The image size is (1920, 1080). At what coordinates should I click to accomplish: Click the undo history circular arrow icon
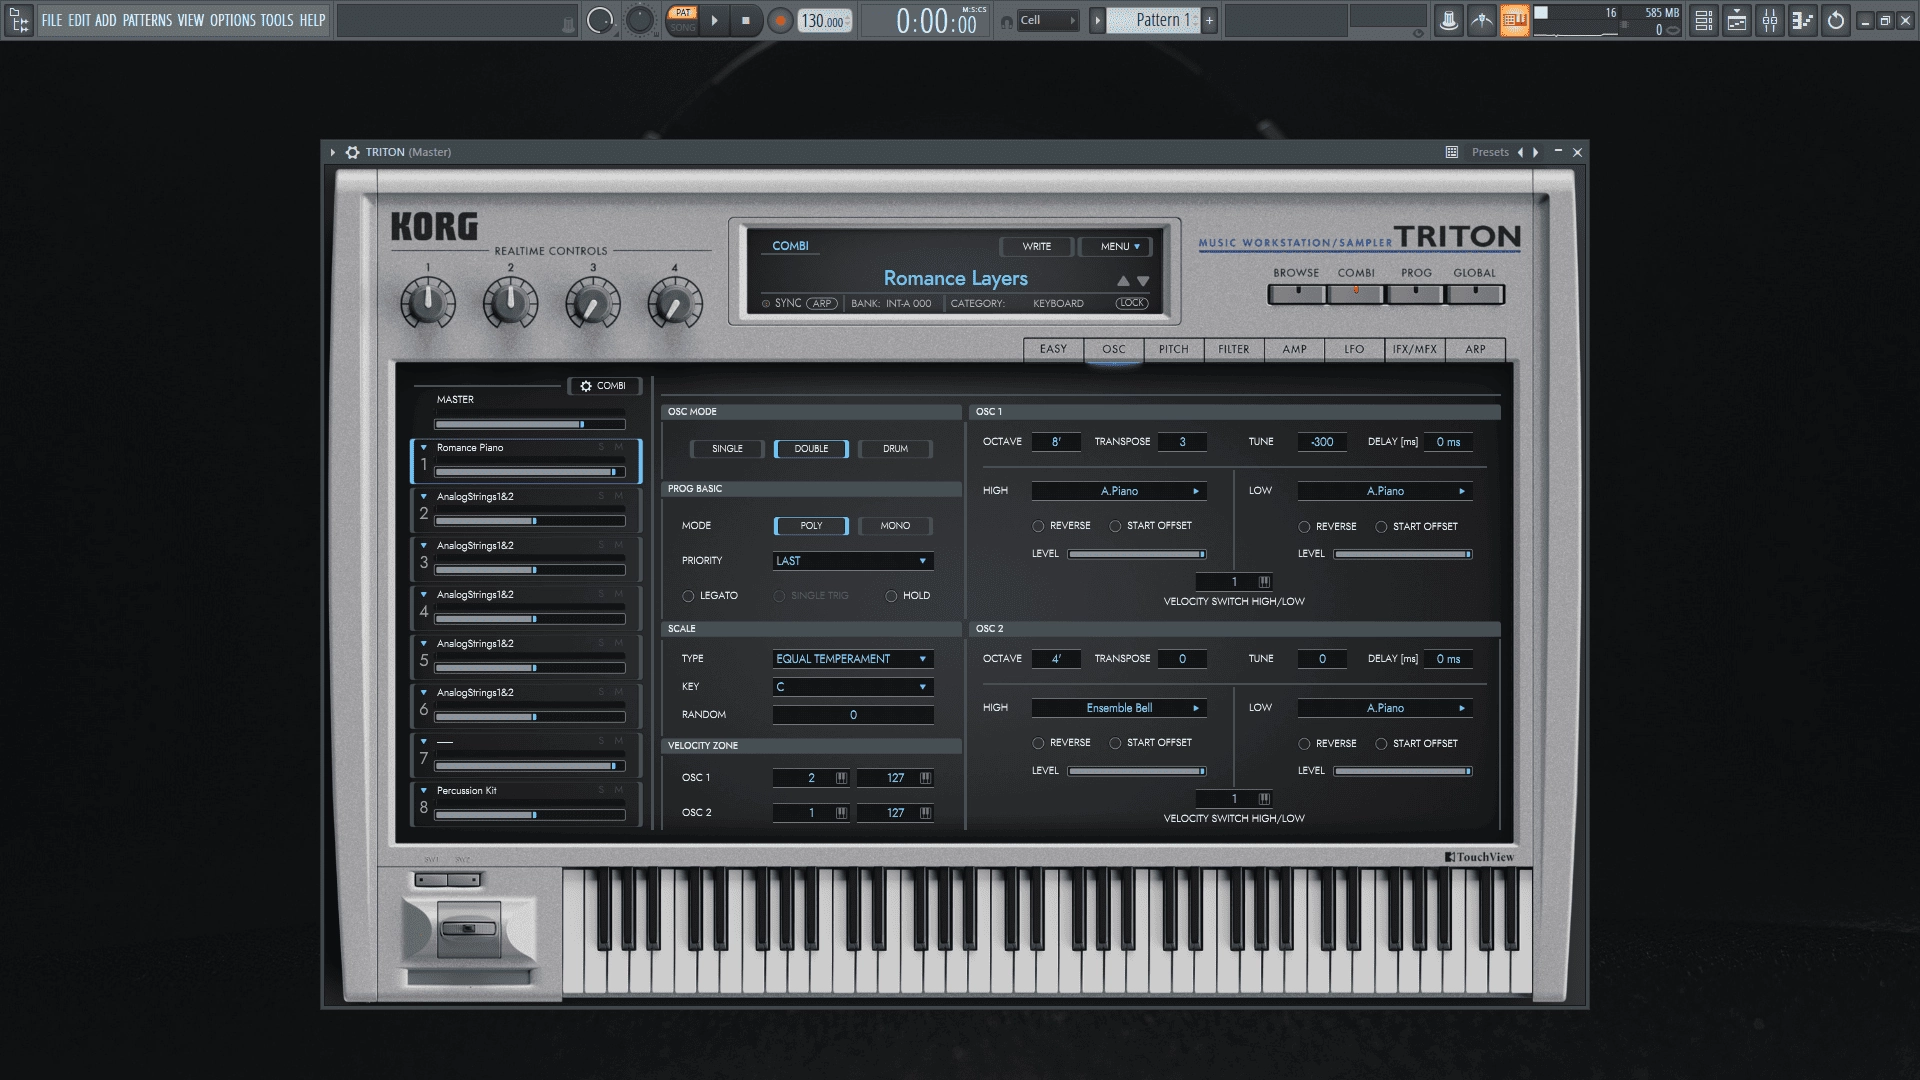click(1836, 20)
